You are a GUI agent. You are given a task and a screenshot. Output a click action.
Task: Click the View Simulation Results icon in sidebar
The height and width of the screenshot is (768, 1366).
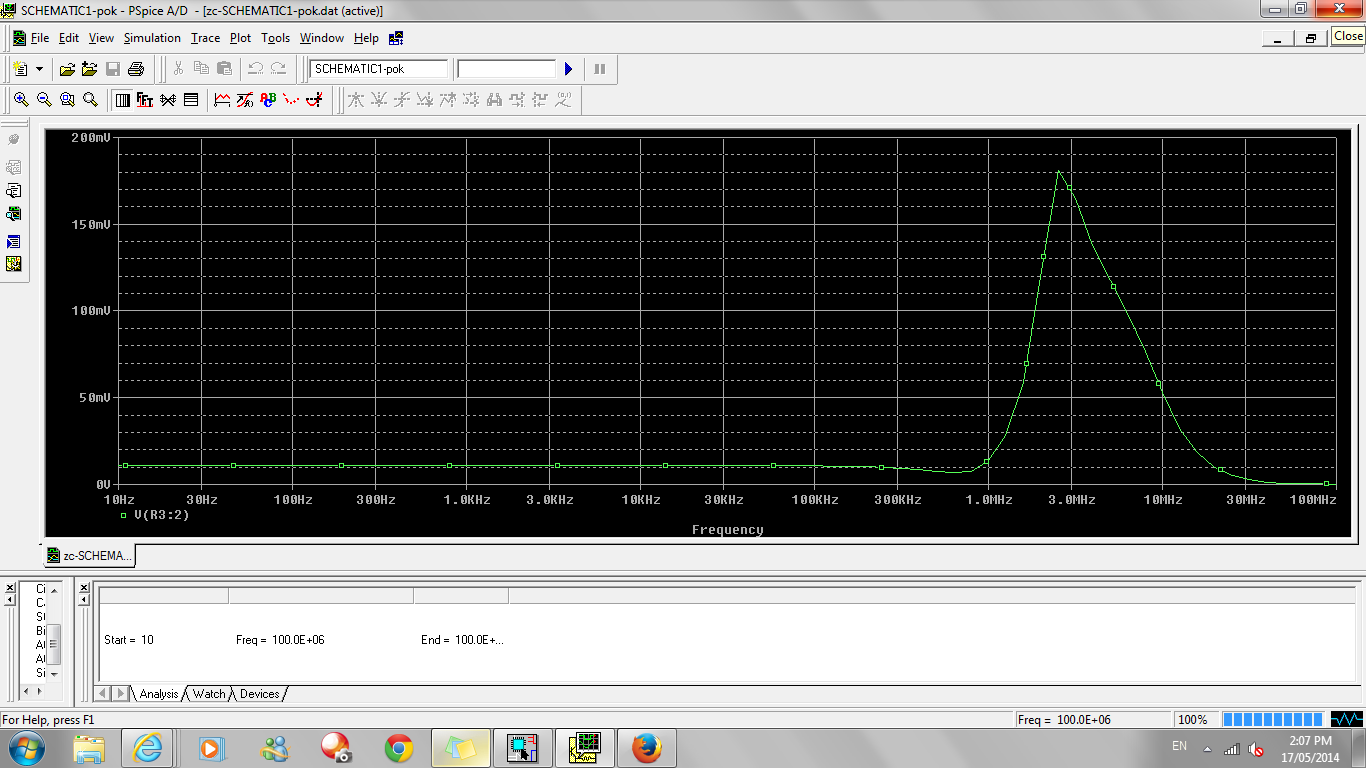point(14,214)
